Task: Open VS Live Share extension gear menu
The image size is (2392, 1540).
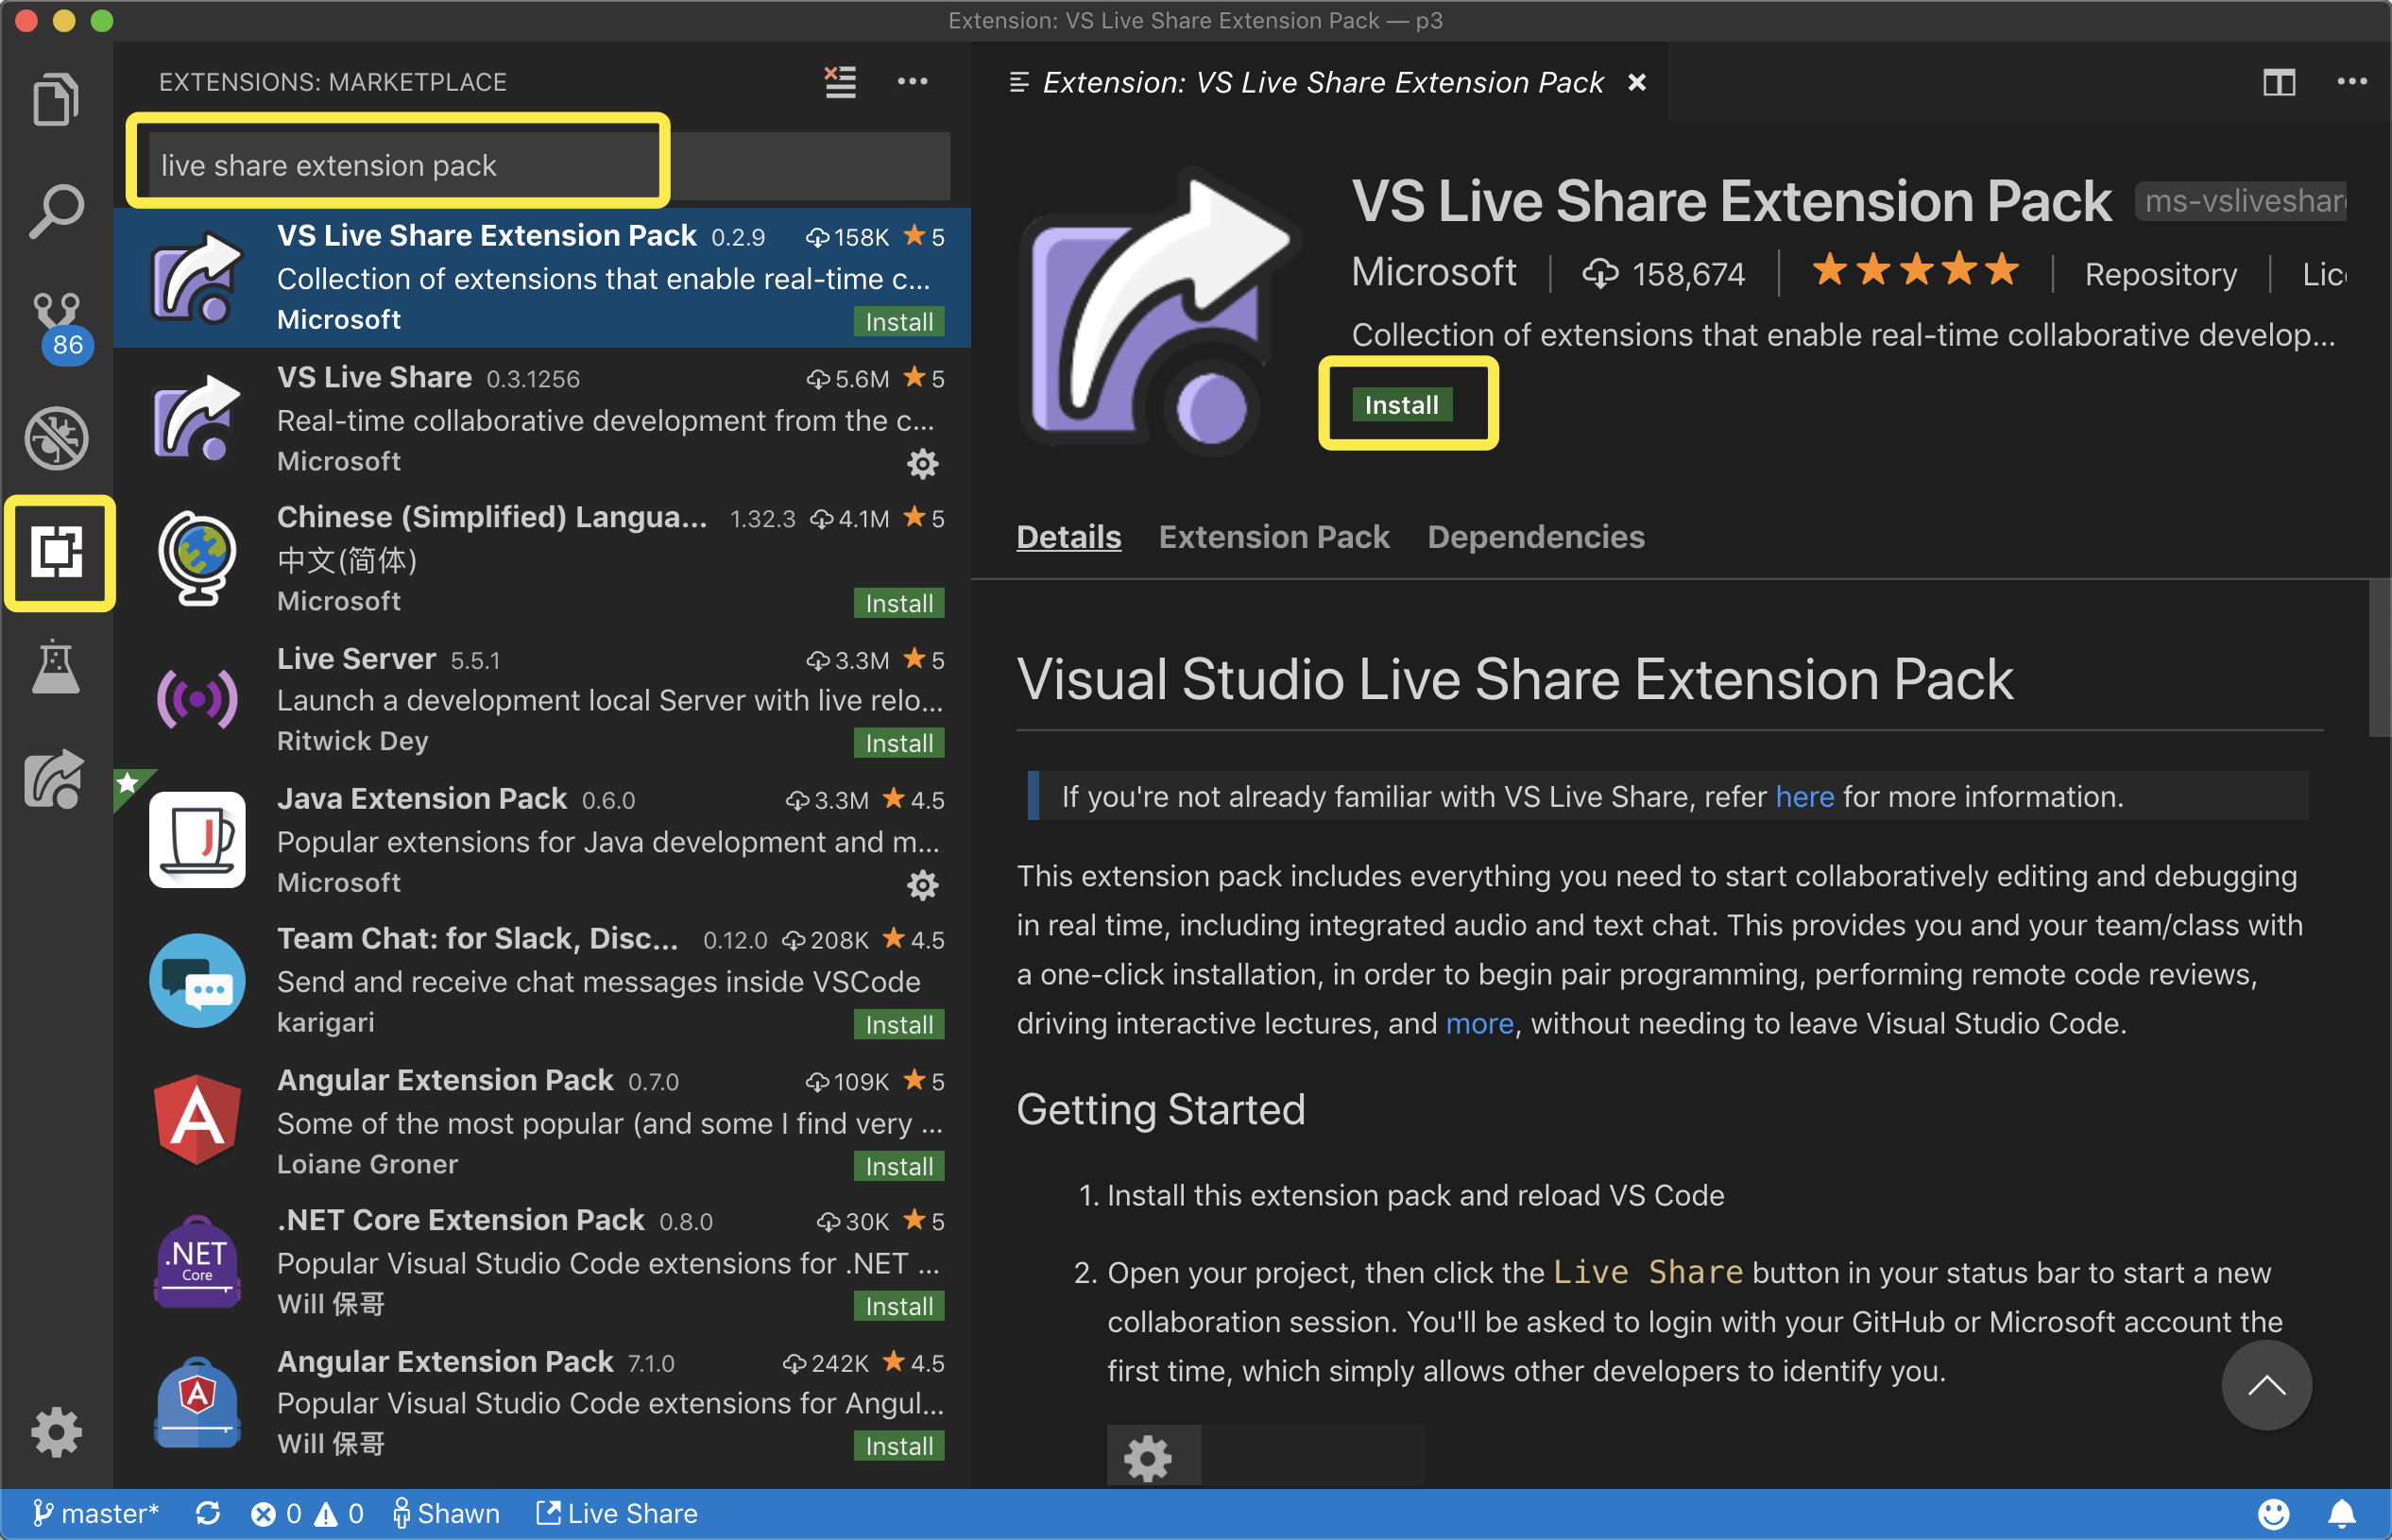Action: [922, 463]
